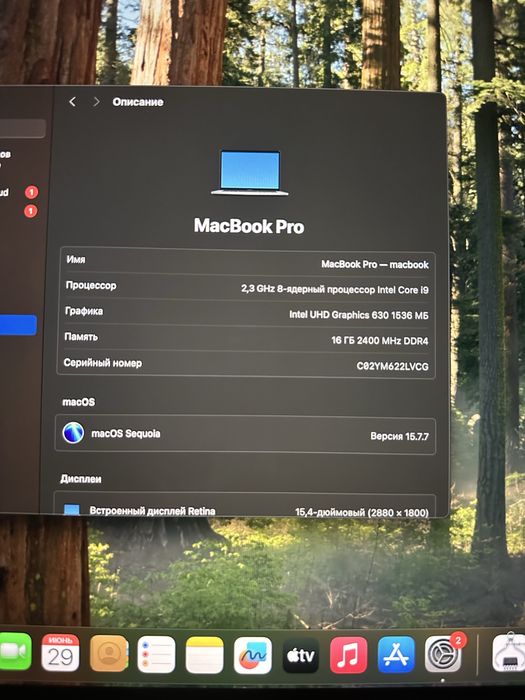Go back with the left chevron

click(x=72, y=102)
